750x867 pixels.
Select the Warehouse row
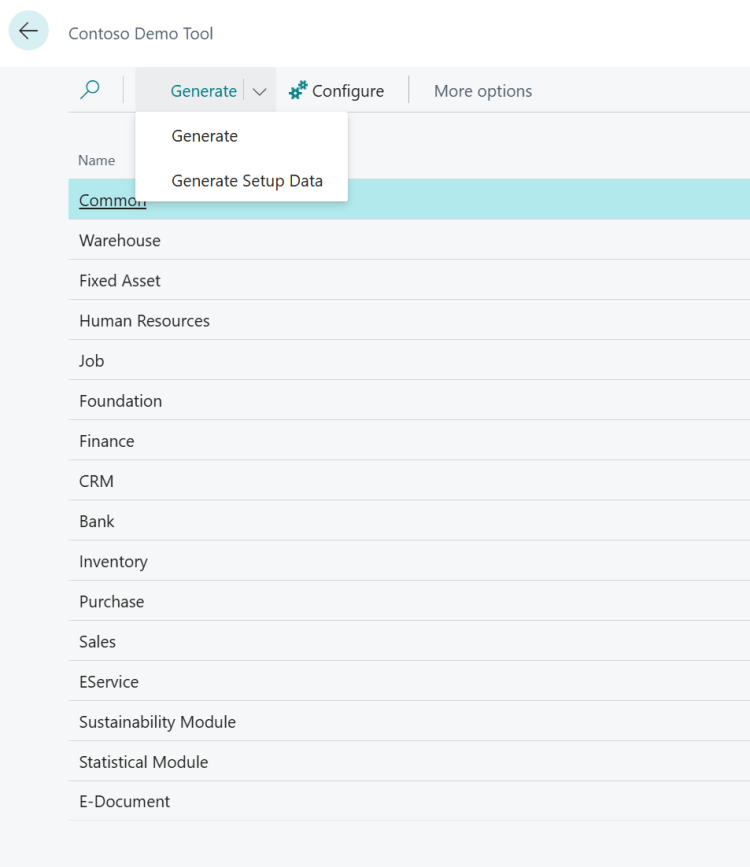coord(119,240)
